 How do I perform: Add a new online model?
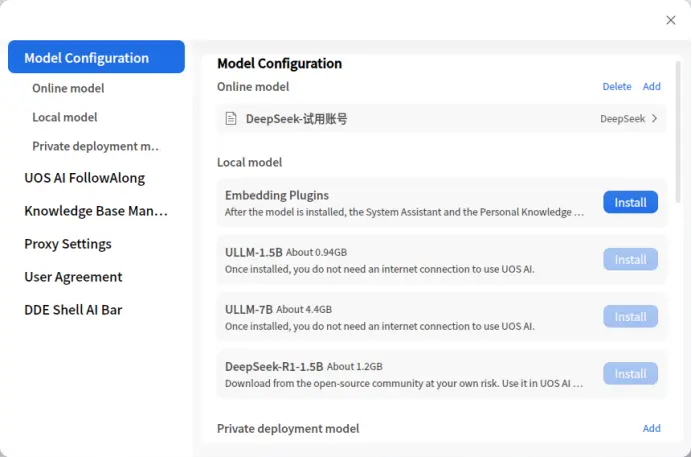pos(651,86)
